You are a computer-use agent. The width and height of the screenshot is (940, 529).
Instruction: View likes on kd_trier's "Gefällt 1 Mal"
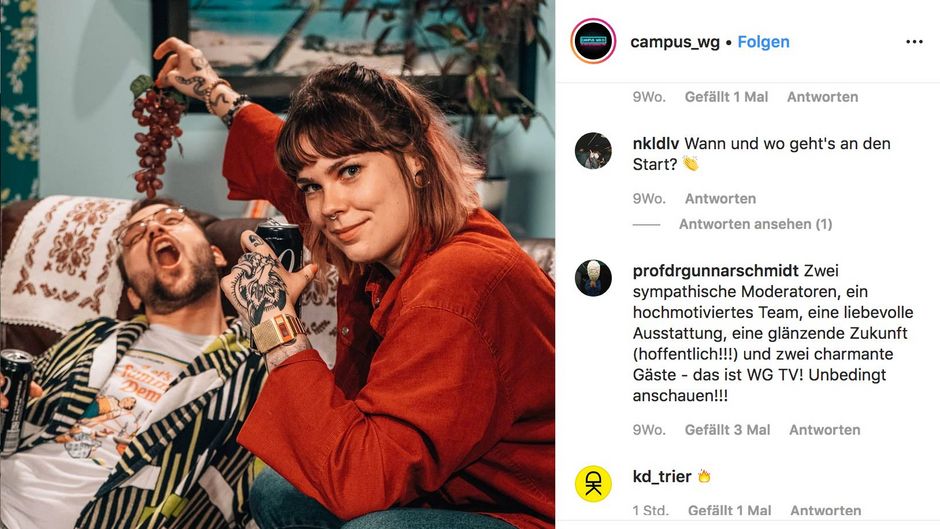click(730, 510)
